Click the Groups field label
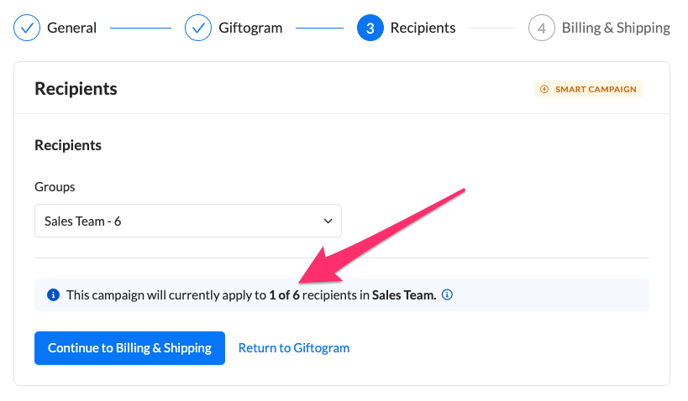The width and height of the screenshot is (688, 401). click(55, 187)
